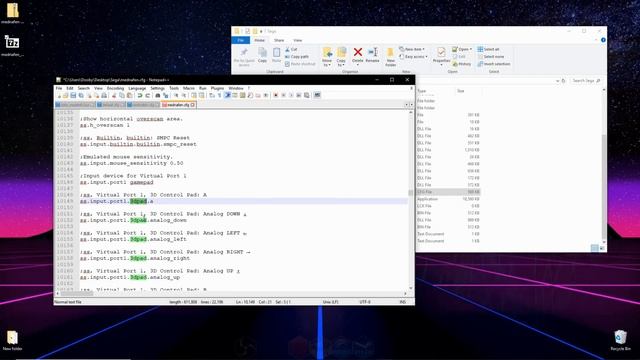Viewport: 640px width, 360px height.
Task: Click the Save Recorded Macro icon
Action: pos(306,96)
